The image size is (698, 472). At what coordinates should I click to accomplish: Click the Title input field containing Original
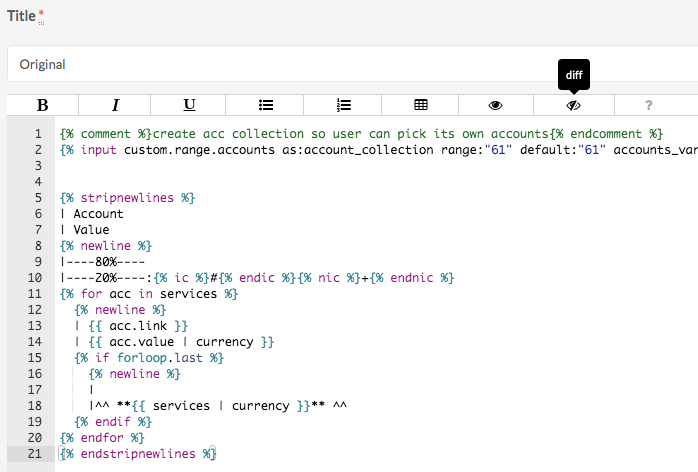353,64
